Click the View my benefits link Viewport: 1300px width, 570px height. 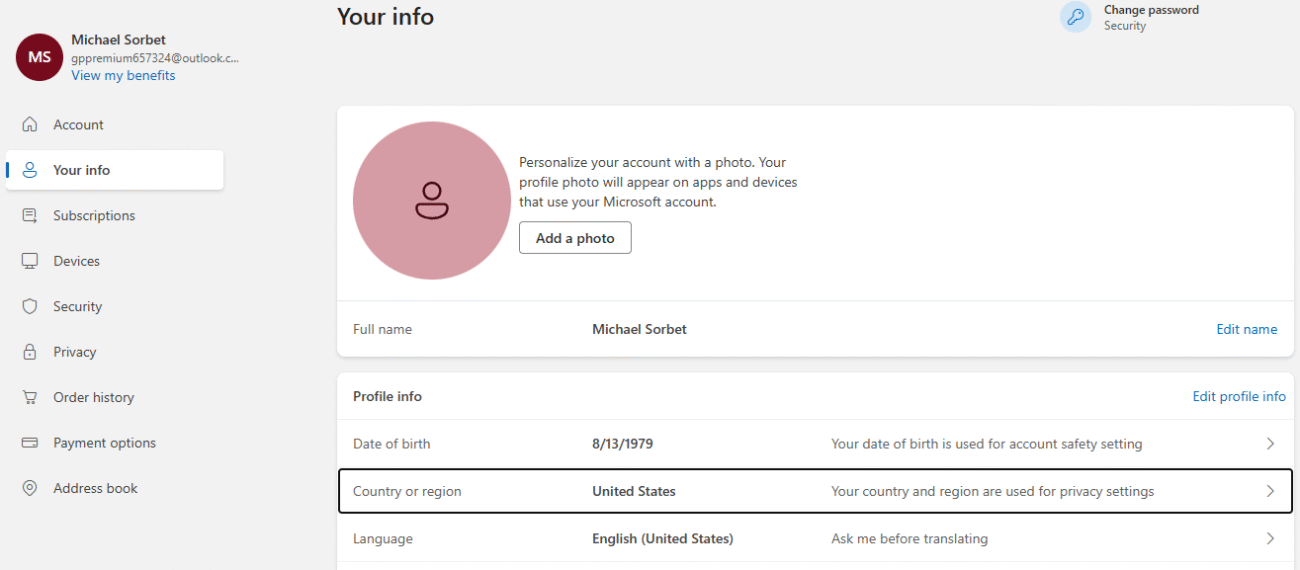point(123,76)
